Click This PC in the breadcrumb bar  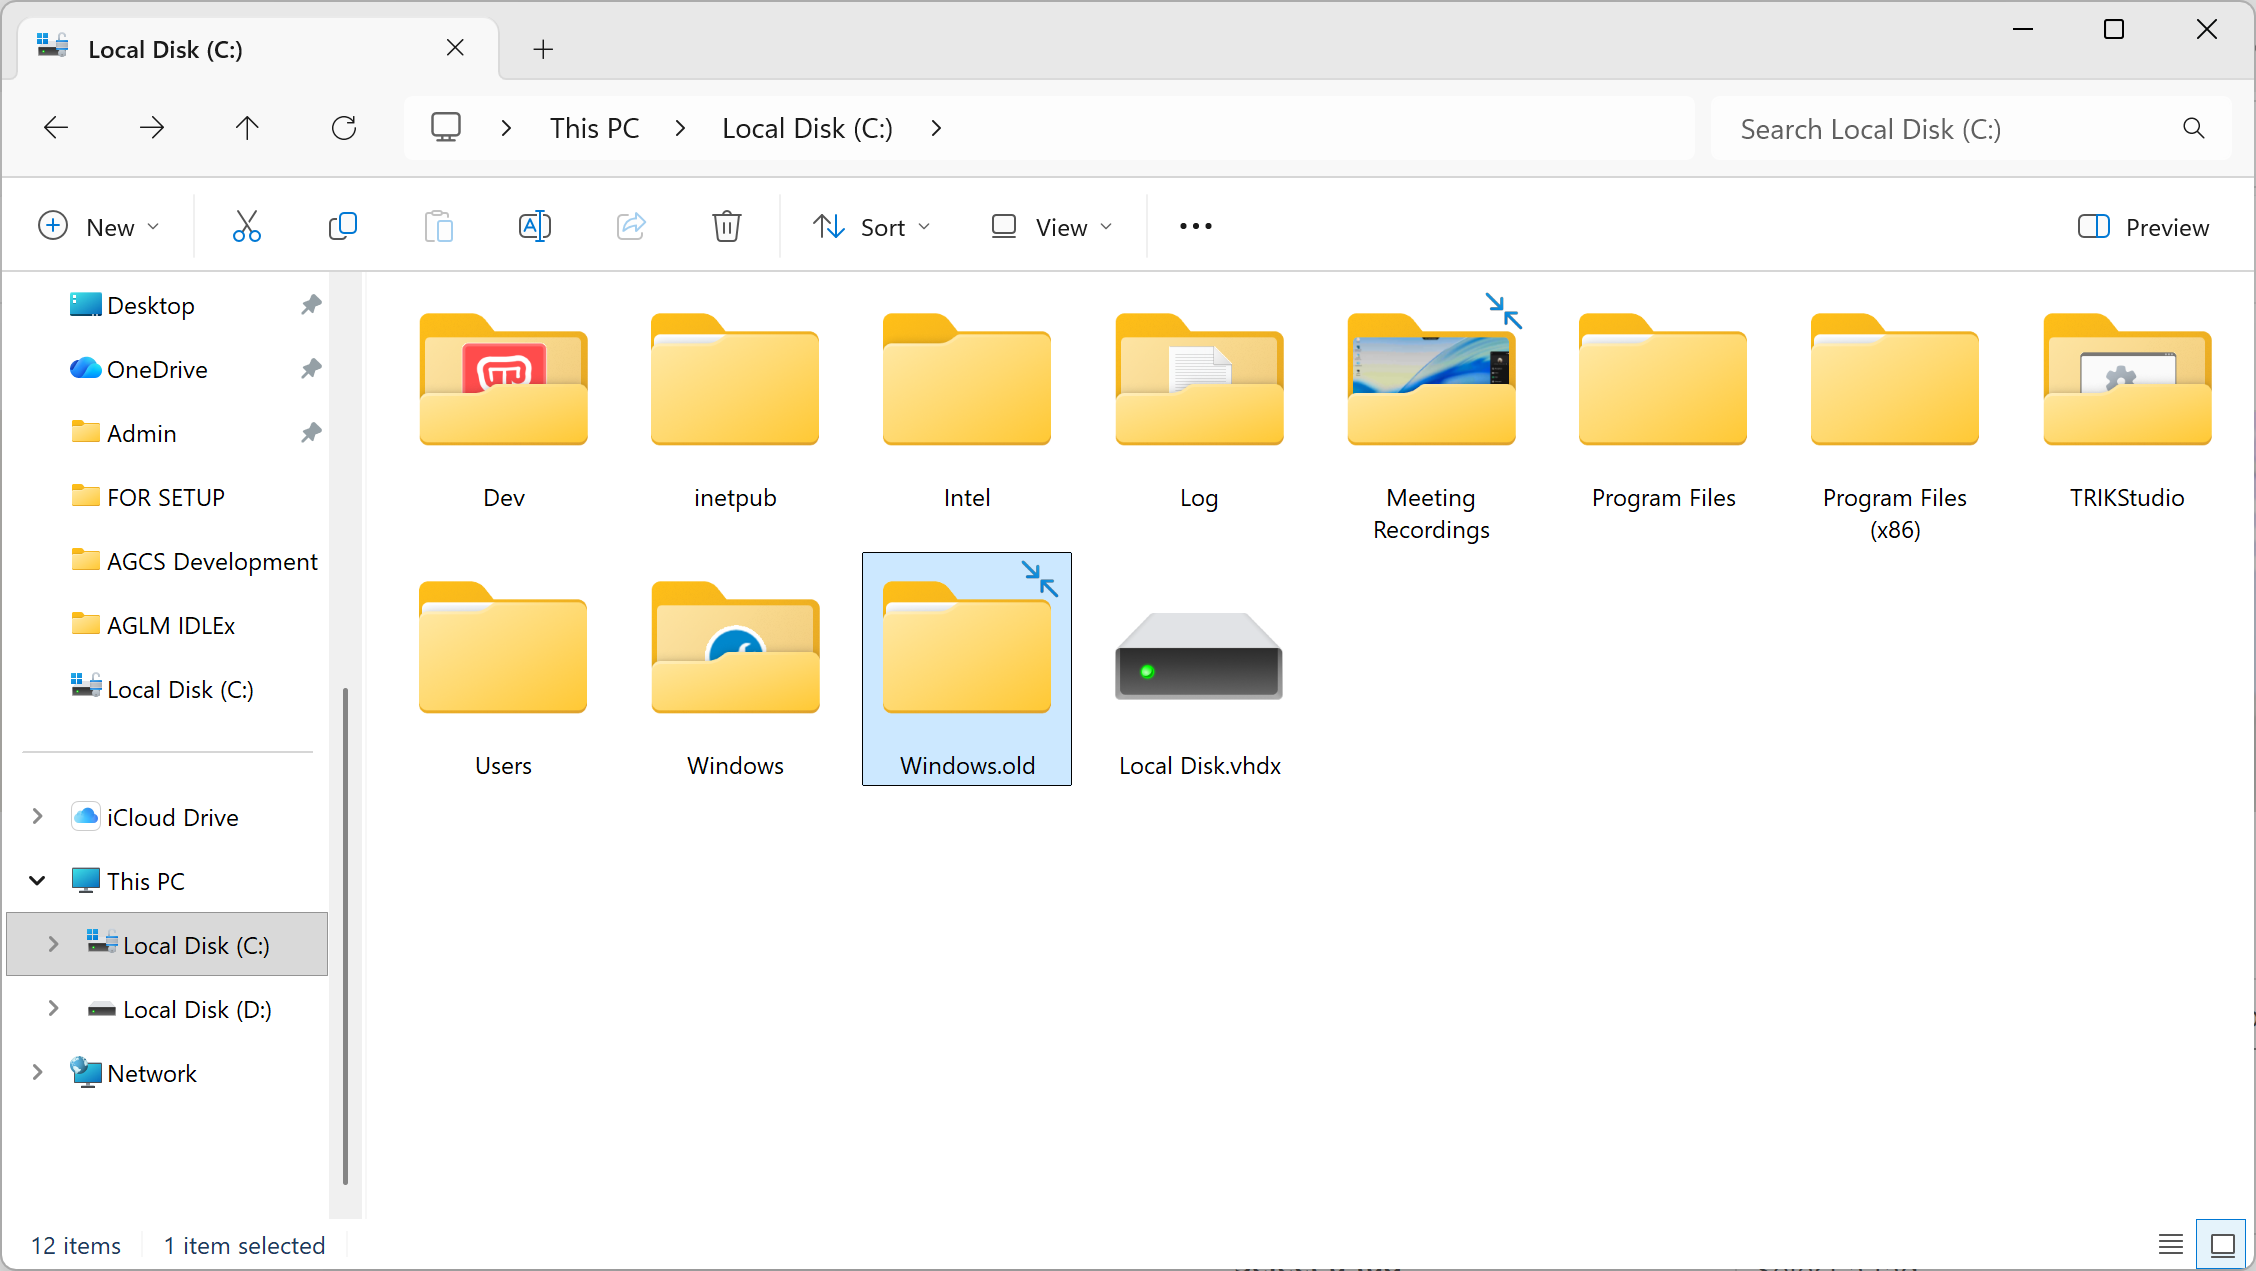click(x=594, y=127)
